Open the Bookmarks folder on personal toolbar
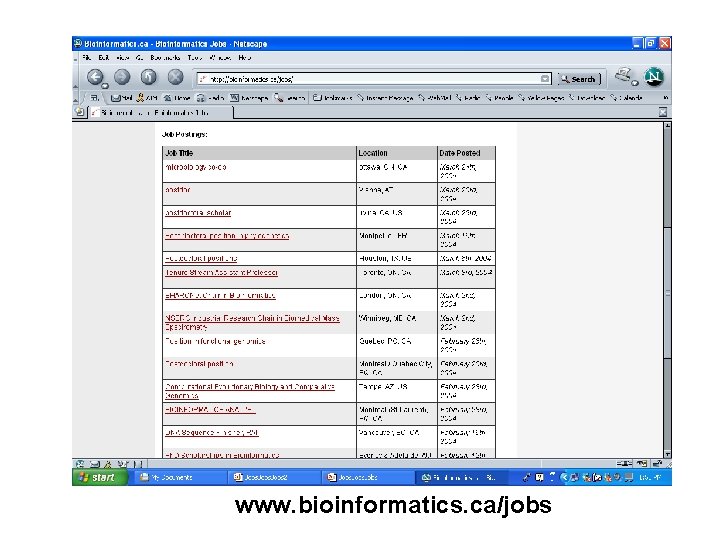 click(333, 98)
